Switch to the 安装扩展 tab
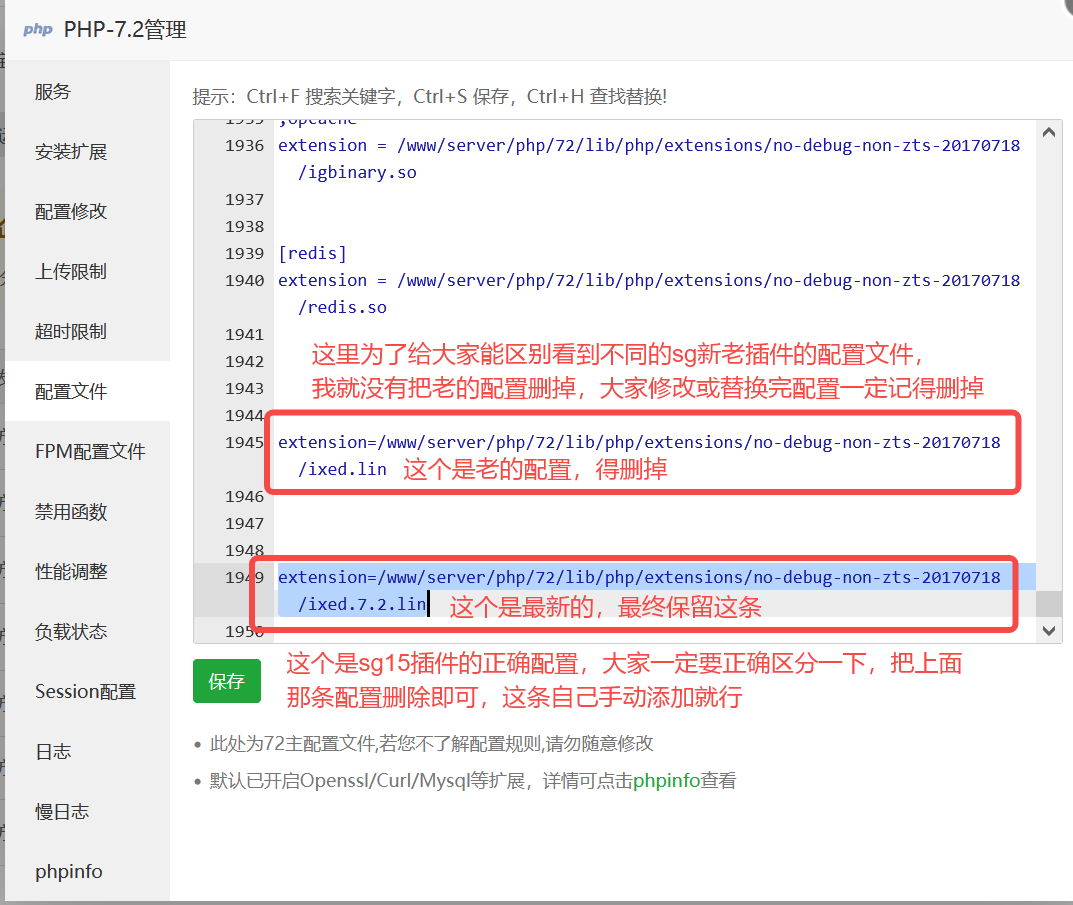 [70, 152]
